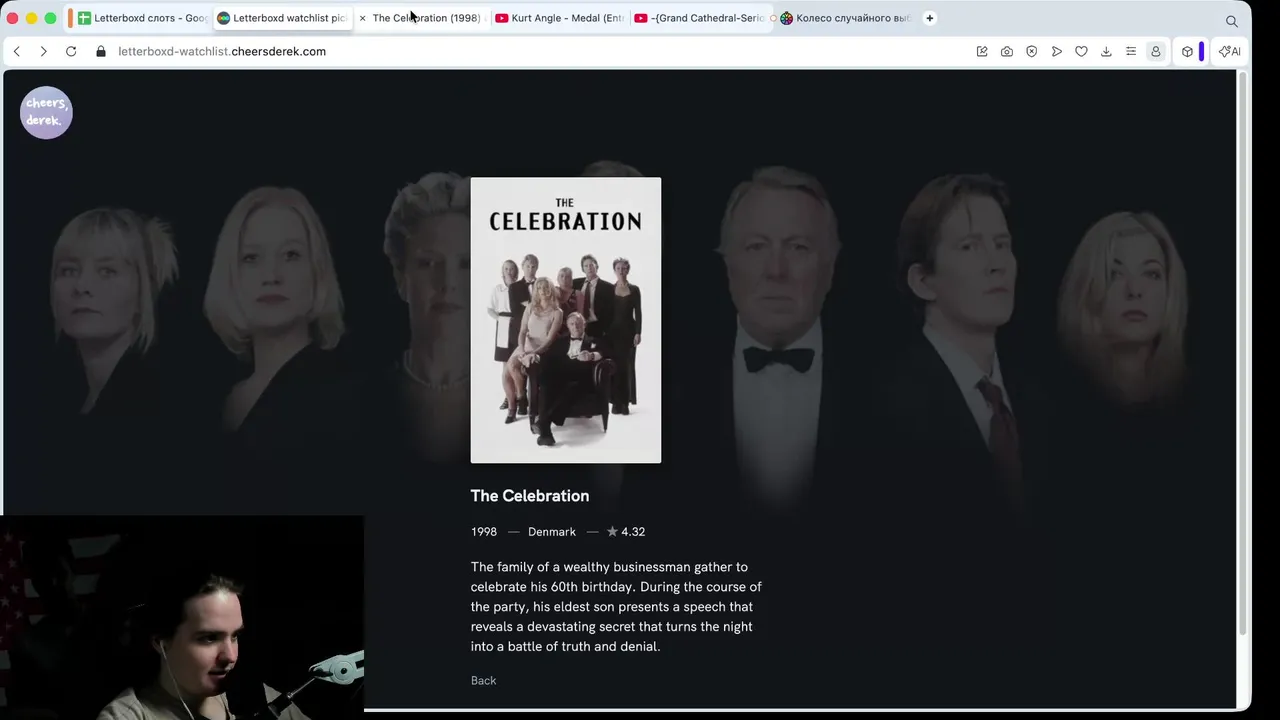This screenshot has width=1280, height=720.
Task: Open the edit/note icon in address bar
Action: (982, 51)
